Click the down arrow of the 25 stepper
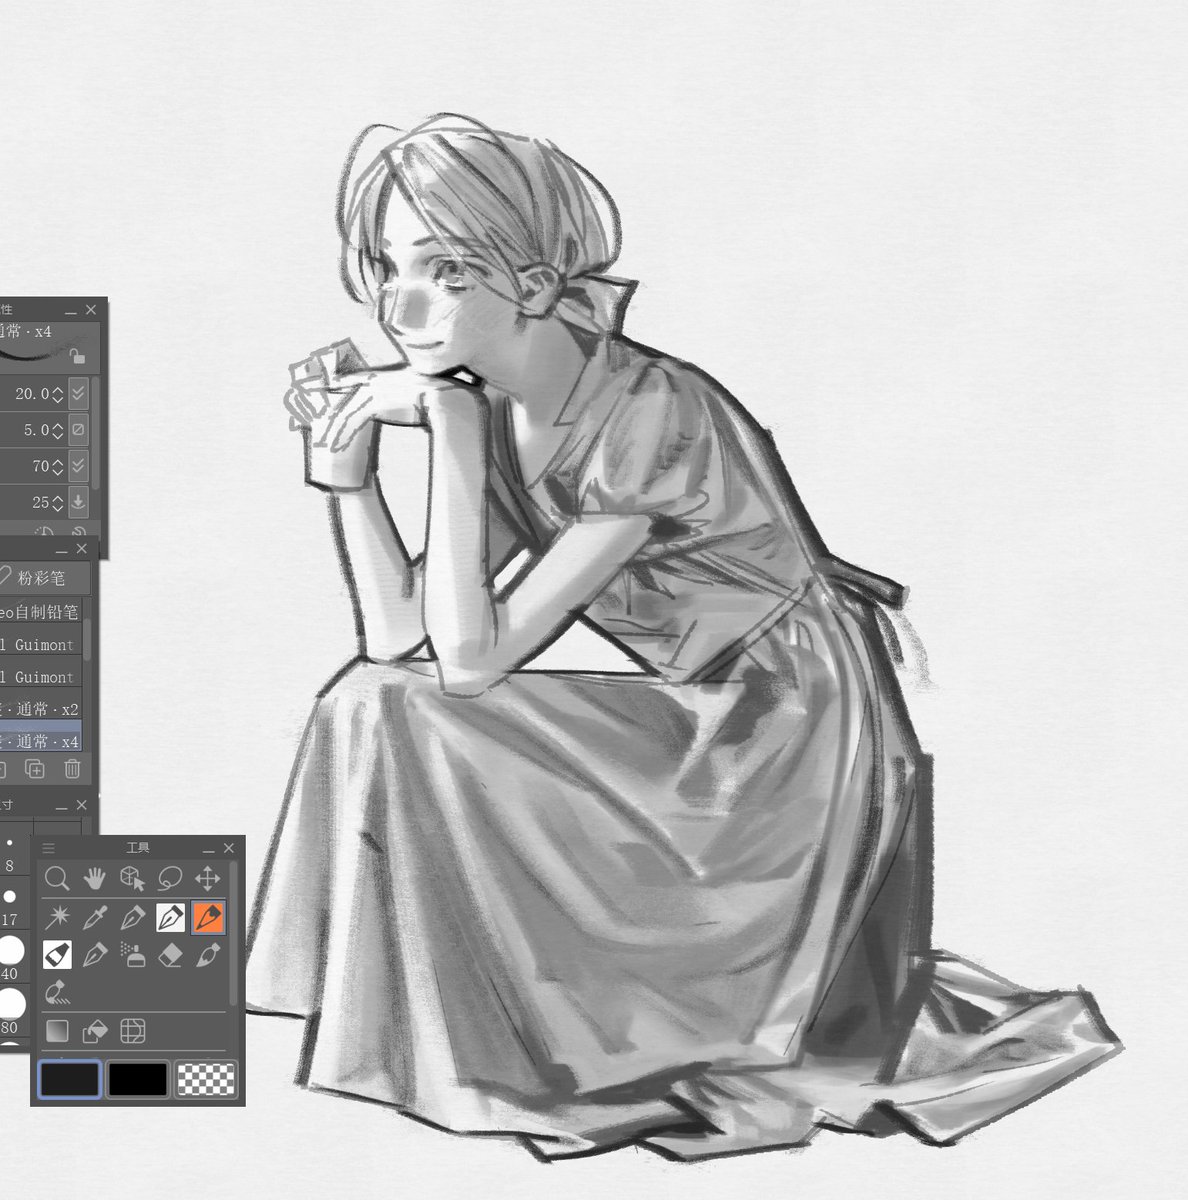Image resolution: width=1188 pixels, height=1200 pixels. (58, 509)
